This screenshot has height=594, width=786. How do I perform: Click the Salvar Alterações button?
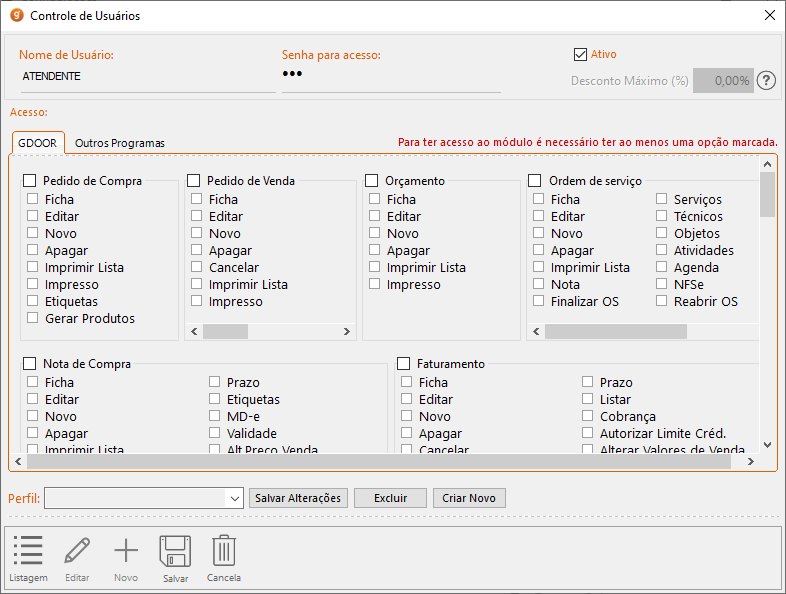tap(298, 498)
